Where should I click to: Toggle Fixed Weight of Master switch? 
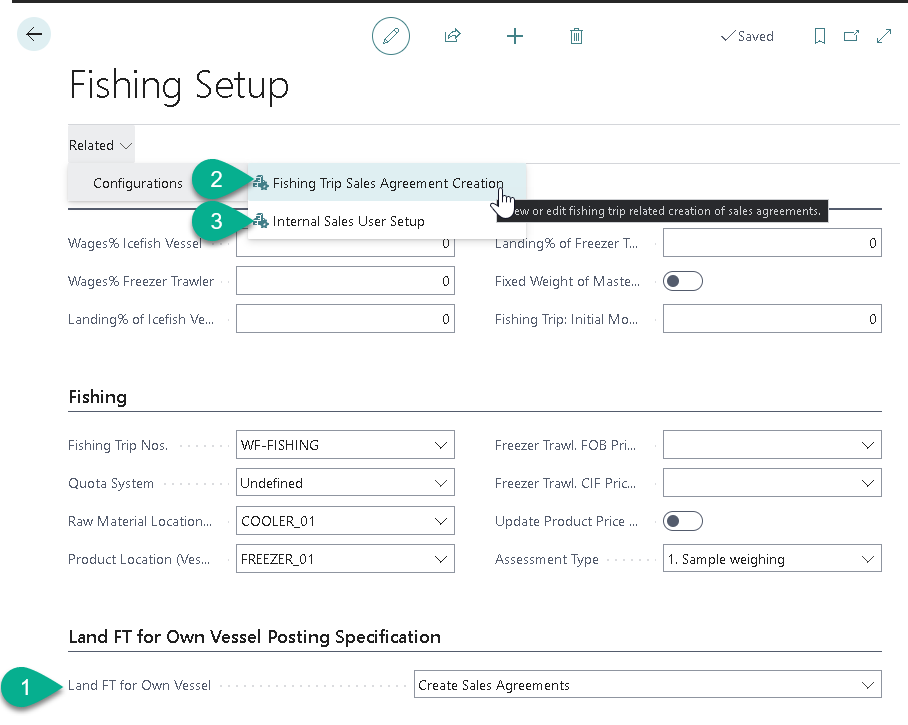[684, 282]
